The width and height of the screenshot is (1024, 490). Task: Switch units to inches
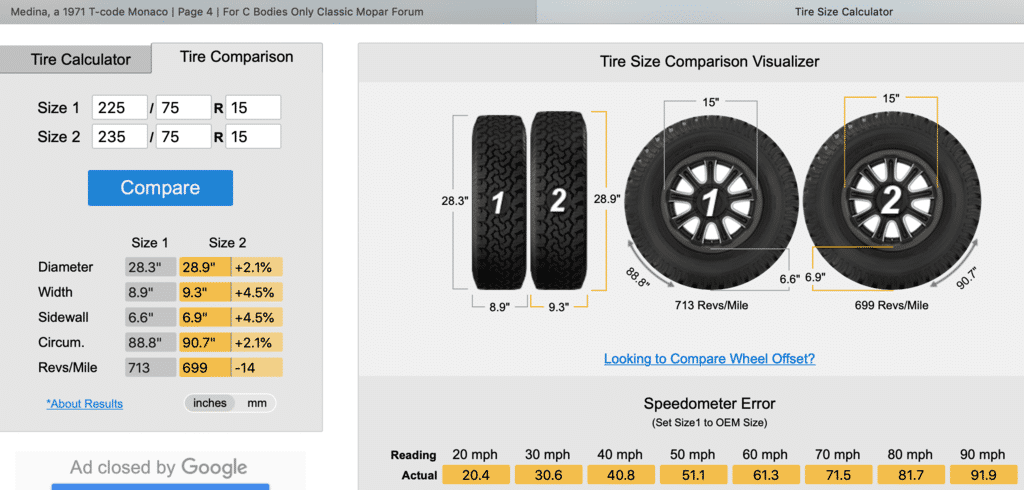210,403
